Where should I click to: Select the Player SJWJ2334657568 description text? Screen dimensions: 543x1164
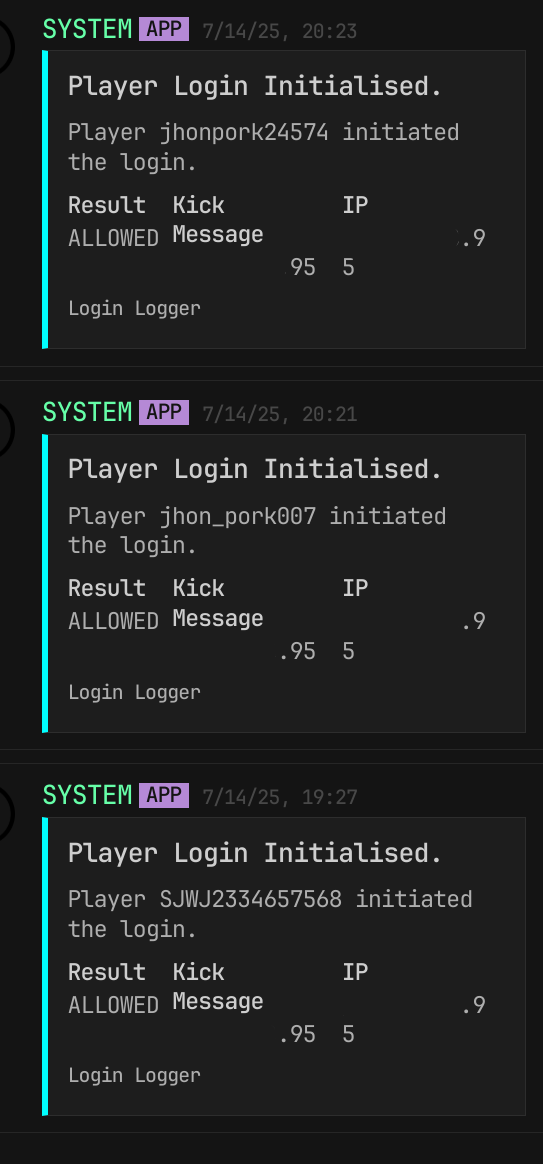(x=270, y=914)
